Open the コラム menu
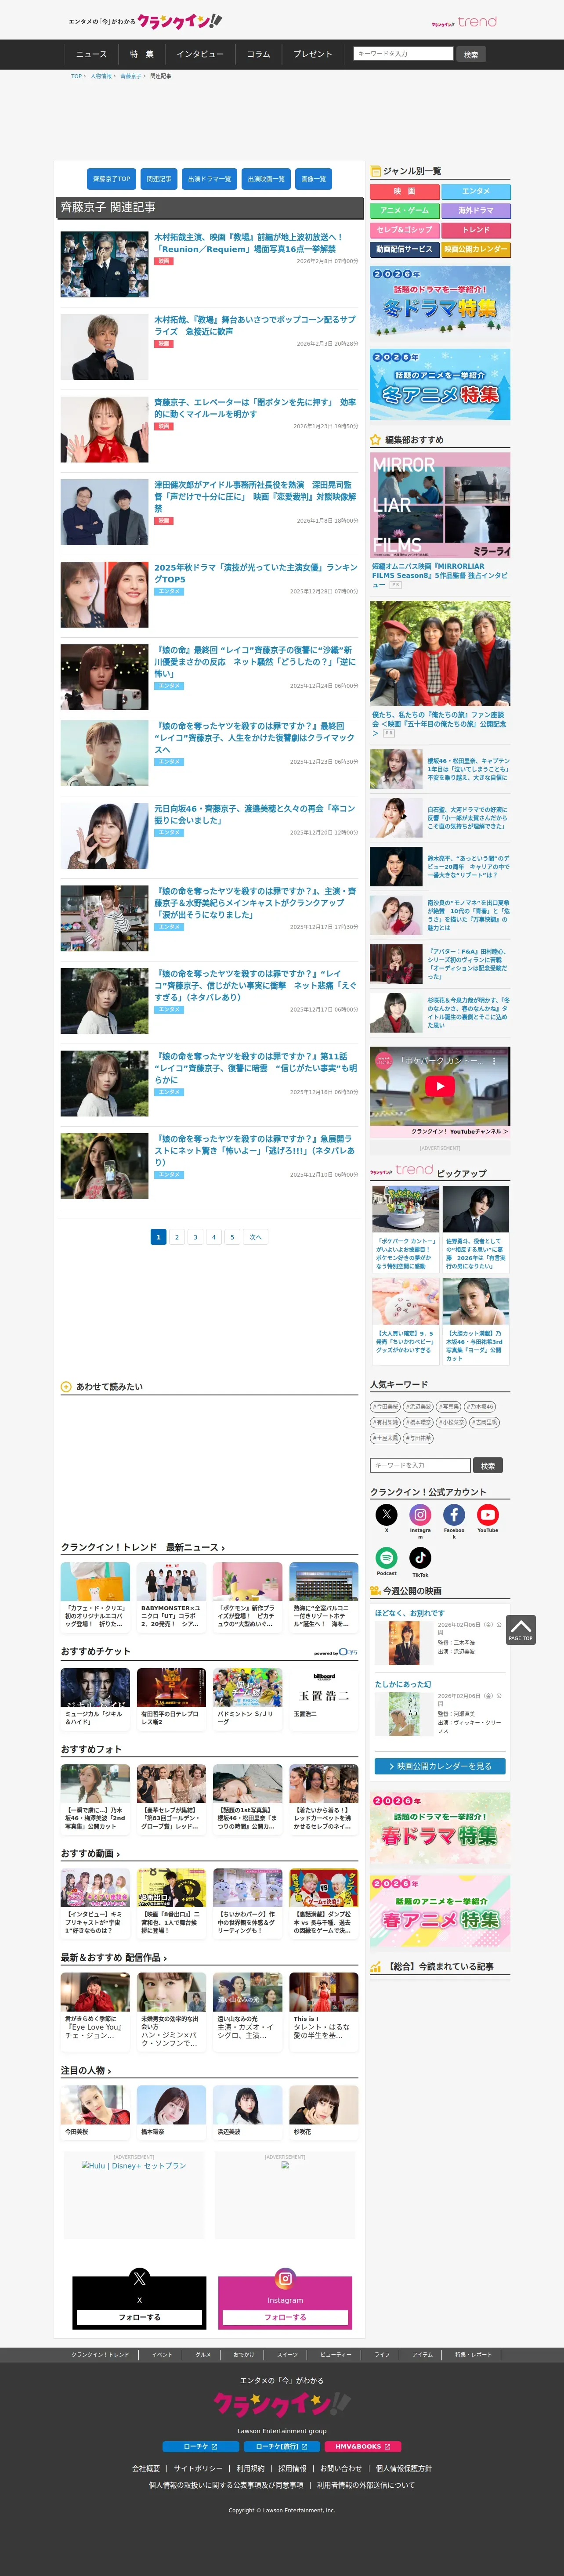Screen dimensions: 564x2576 [259, 54]
